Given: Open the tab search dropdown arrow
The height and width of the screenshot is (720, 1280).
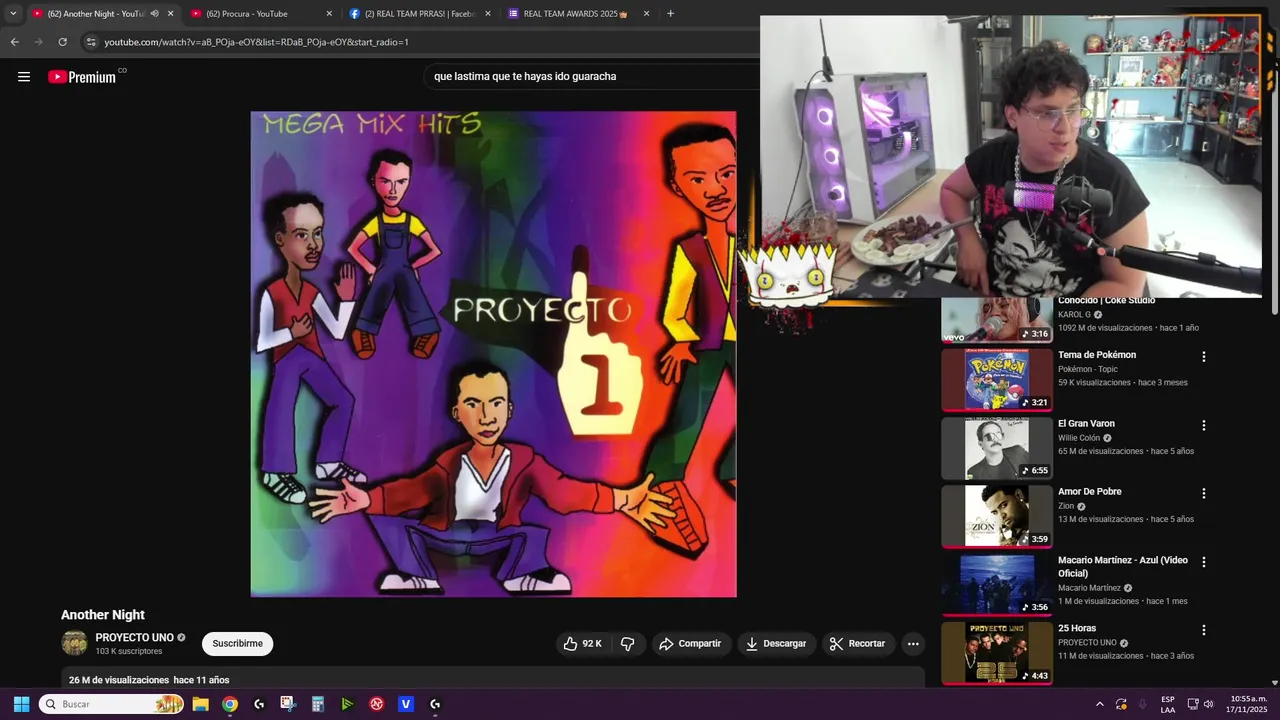Looking at the screenshot, I should pyautogui.click(x=13, y=14).
